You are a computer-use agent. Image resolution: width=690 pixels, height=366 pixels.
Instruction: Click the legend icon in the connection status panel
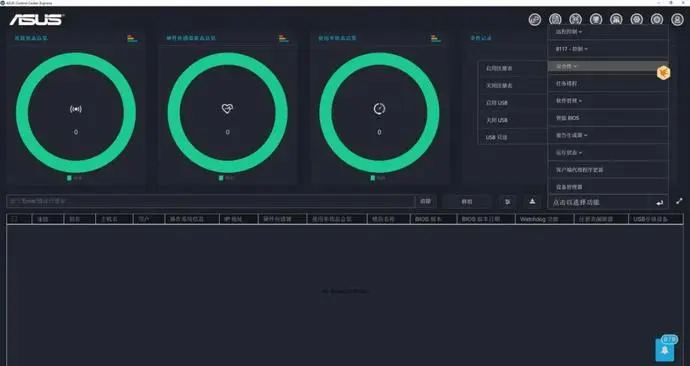pyautogui.click(x=132, y=38)
